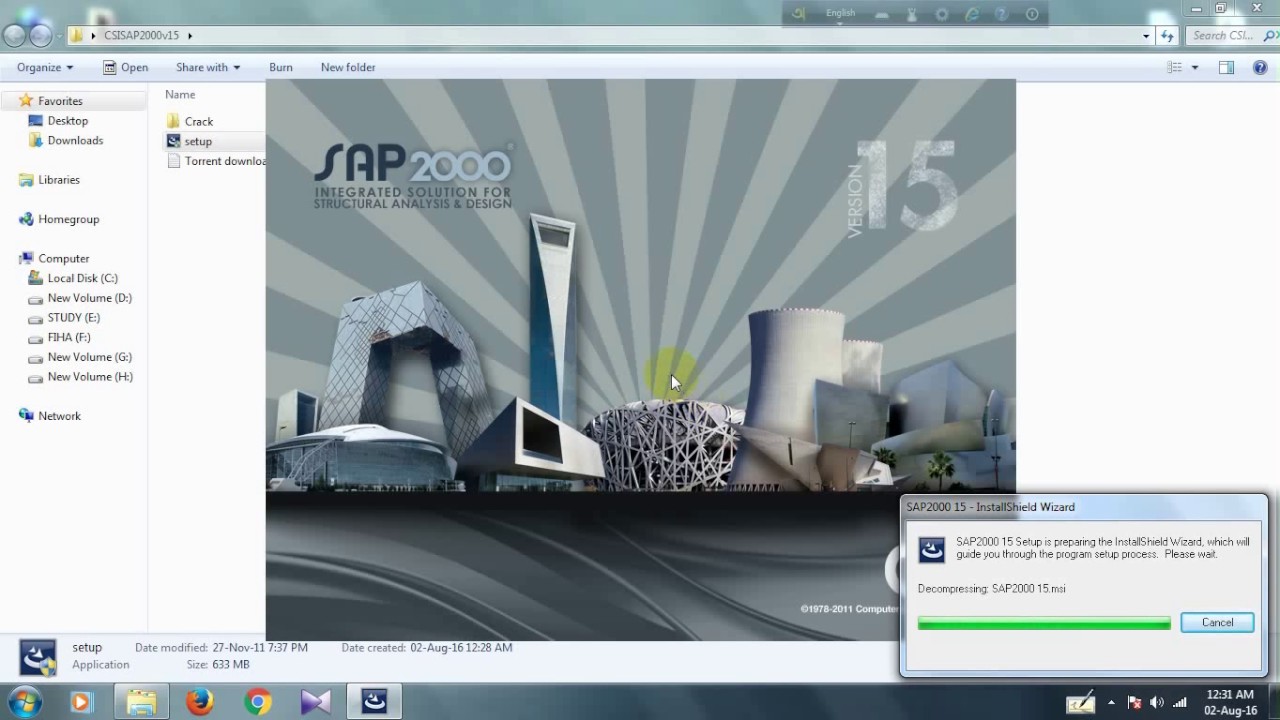
Task: Click the IE icon in language bar
Action: coord(971,14)
